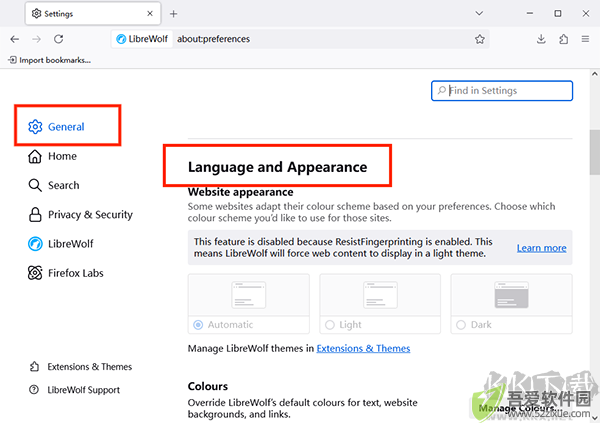Open the Search settings category

(54, 185)
